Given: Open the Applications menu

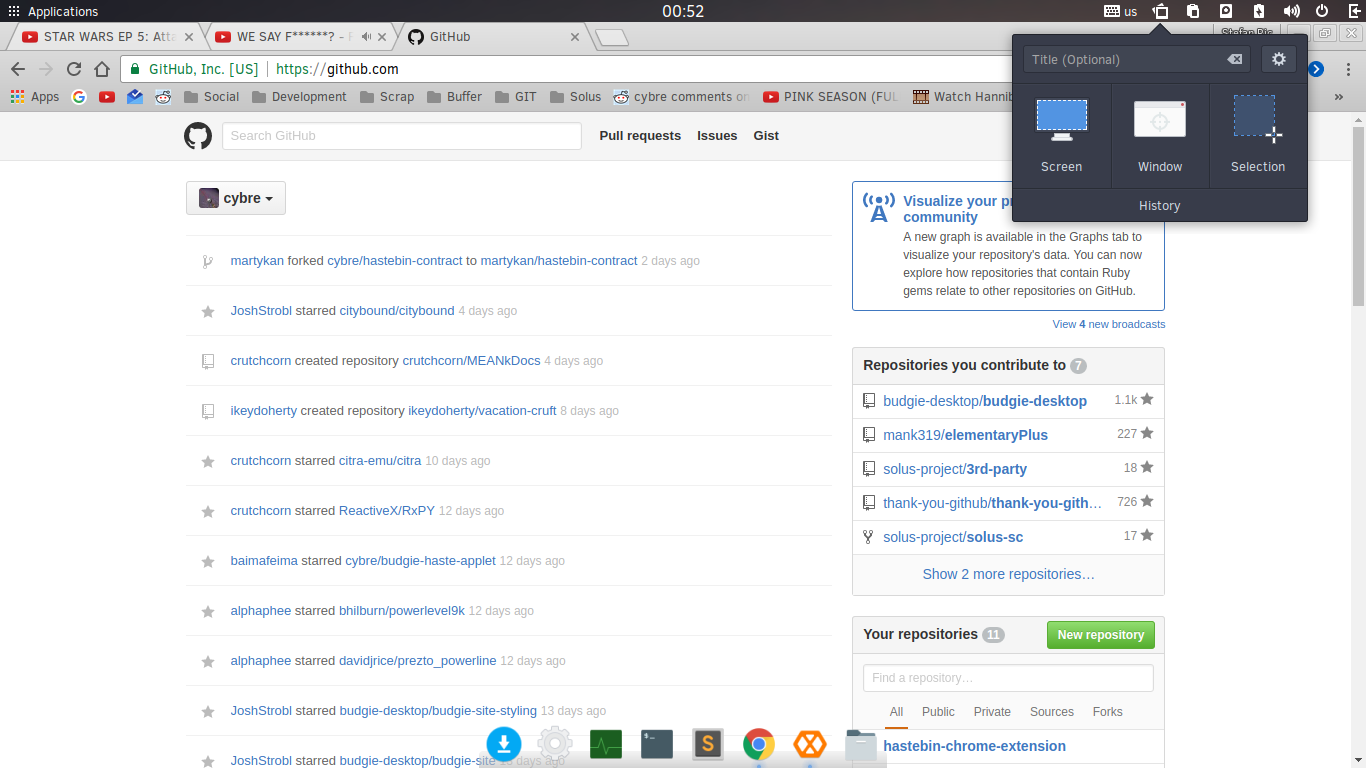Looking at the screenshot, I should coord(53,11).
